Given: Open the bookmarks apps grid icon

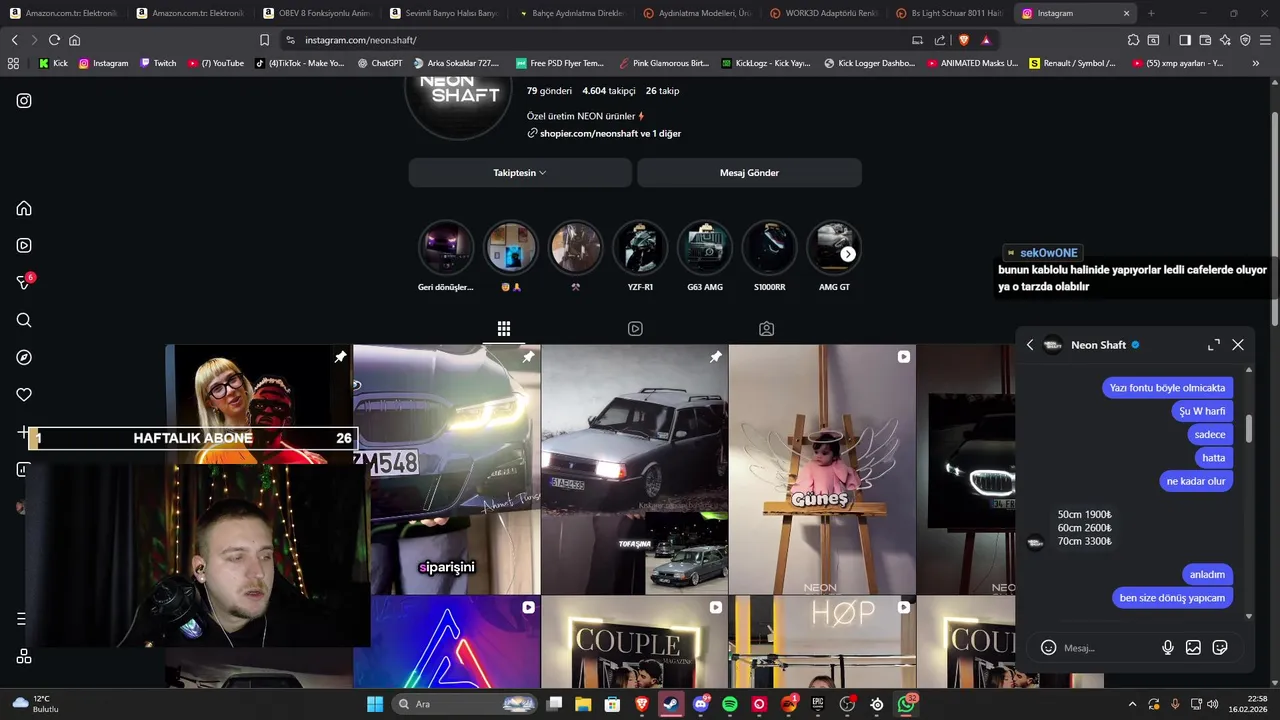Looking at the screenshot, I should pyautogui.click(x=13, y=63).
